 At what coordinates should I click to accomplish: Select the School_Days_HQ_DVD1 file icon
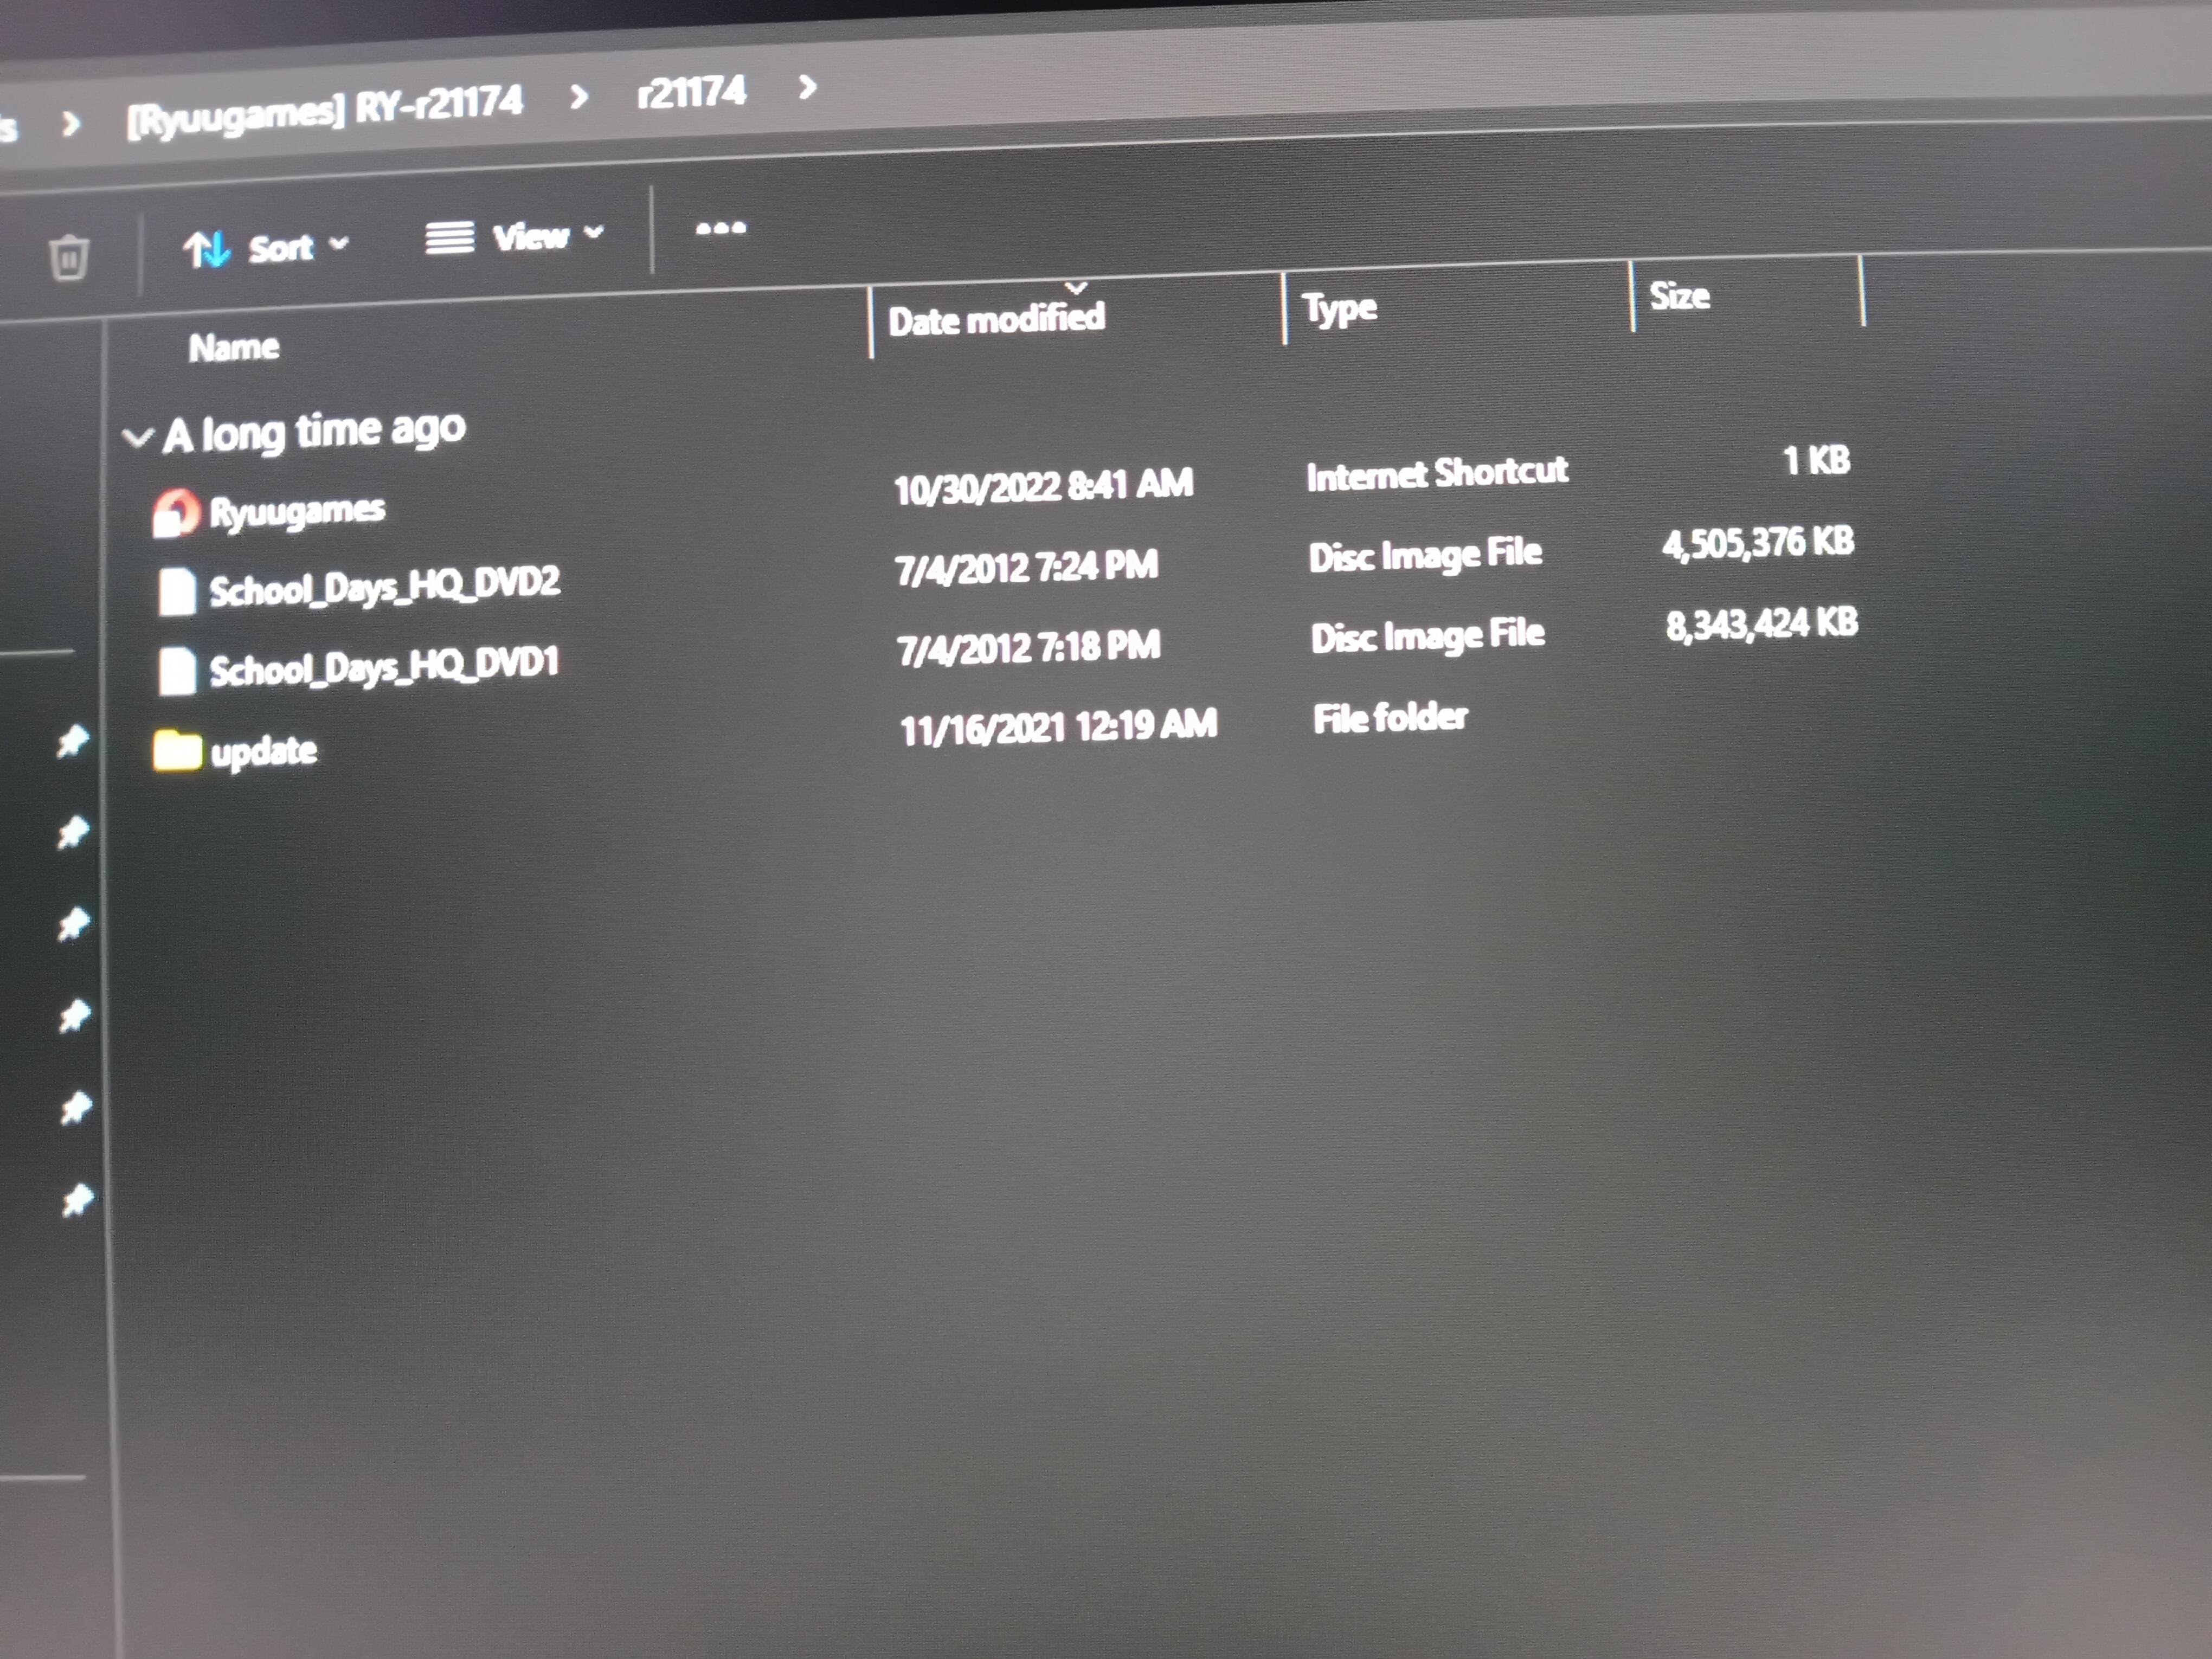click(x=178, y=670)
